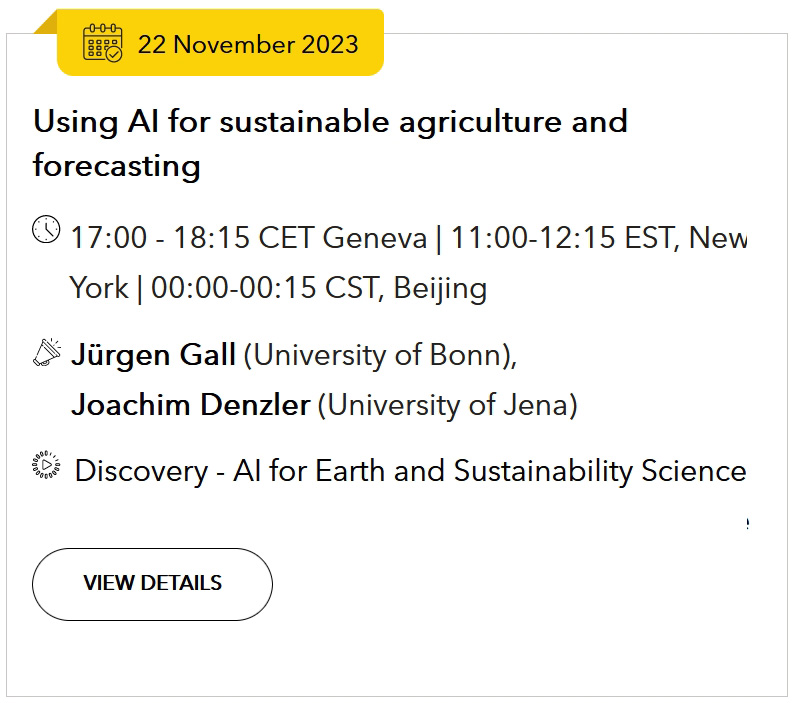Select the '17:00 - 18:15 CET Geneva' time
This screenshot has width=793, height=703.
coord(249,238)
